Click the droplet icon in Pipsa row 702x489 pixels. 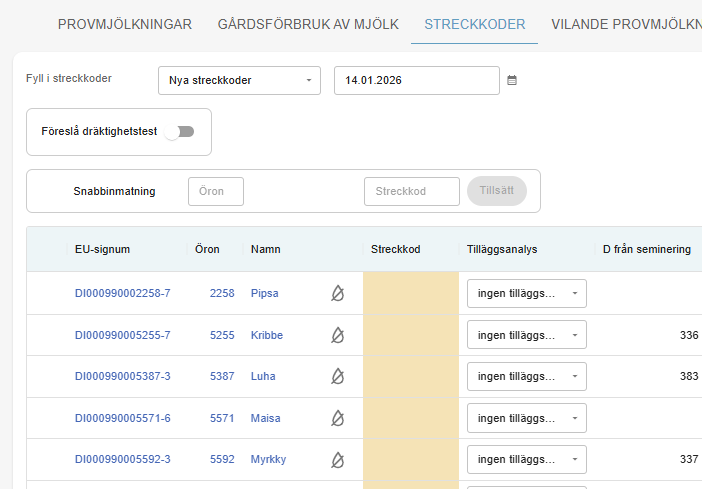tap(338, 293)
